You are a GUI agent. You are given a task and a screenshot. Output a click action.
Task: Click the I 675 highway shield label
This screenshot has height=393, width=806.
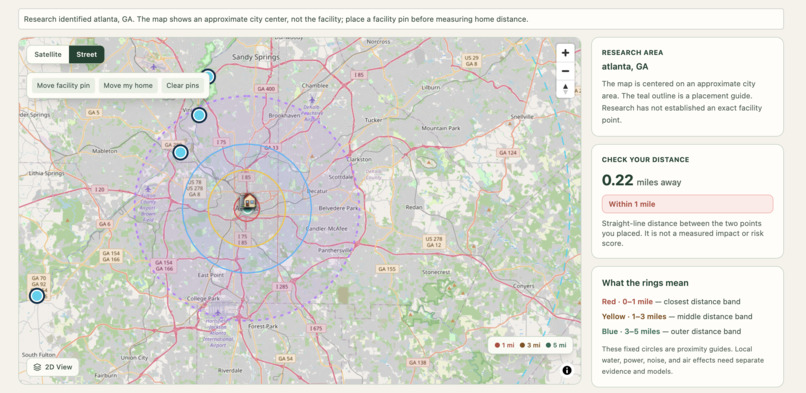[315, 328]
